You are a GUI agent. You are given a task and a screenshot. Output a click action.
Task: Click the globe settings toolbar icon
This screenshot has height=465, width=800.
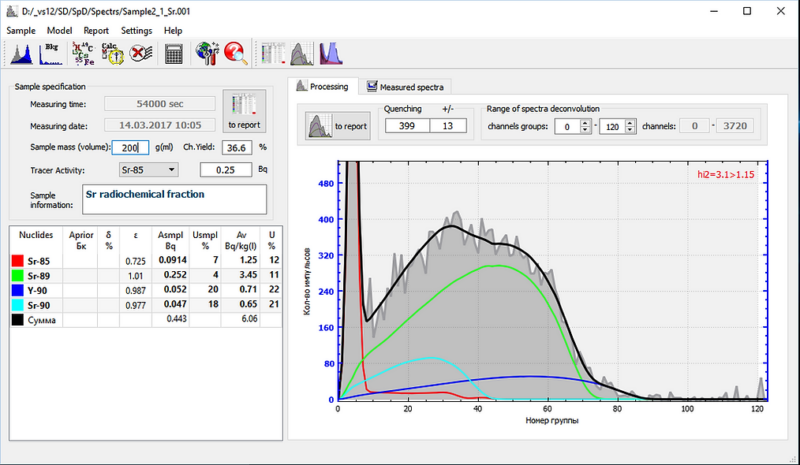pos(208,53)
